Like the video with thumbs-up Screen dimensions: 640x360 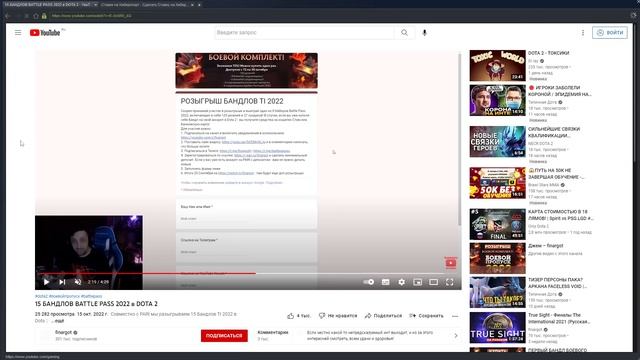coord(299,316)
